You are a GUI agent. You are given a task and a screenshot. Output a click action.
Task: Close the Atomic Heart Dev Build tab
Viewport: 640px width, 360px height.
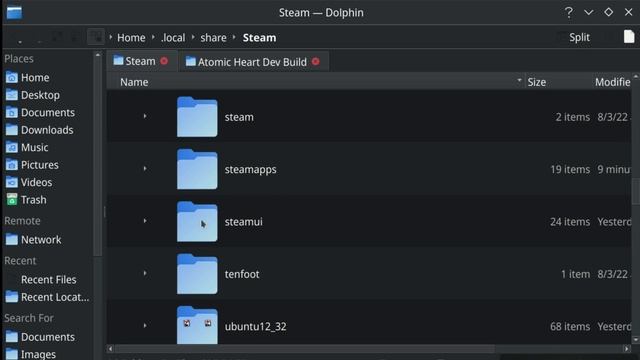click(x=316, y=62)
